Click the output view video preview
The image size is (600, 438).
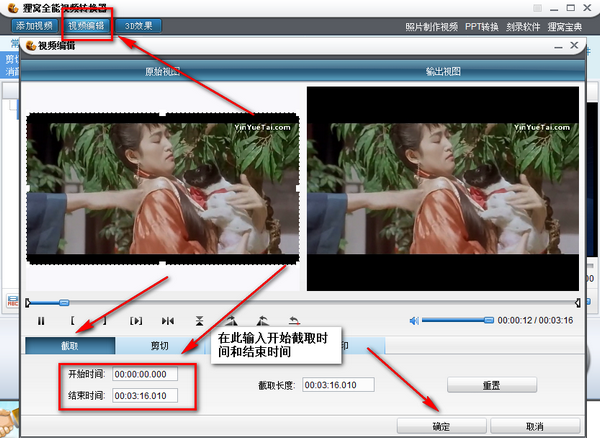443,189
